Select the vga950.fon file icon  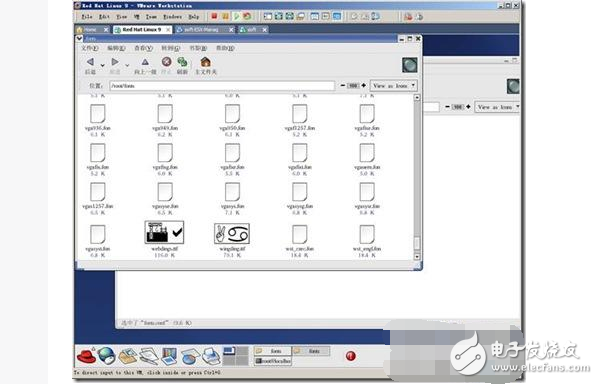[x=232, y=114]
